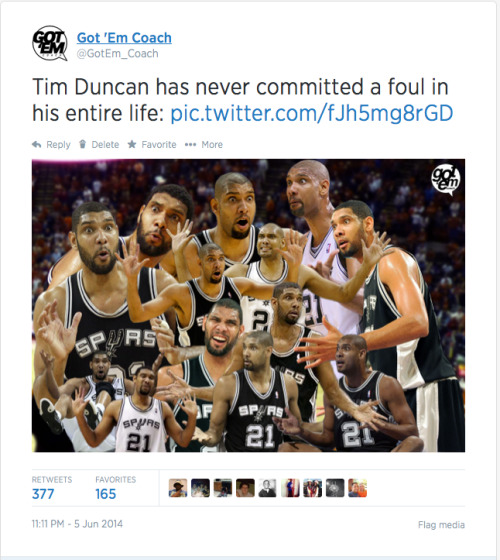The image size is (500, 560).
Task: Click the Favorite star icon
Action: pyautogui.click(x=132, y=144)
